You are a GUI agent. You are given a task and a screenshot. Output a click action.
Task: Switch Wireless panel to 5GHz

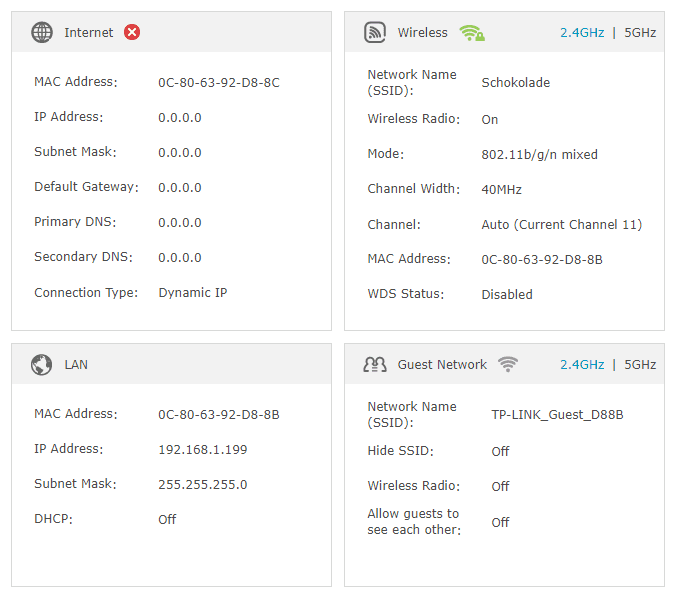click(640, 33)
